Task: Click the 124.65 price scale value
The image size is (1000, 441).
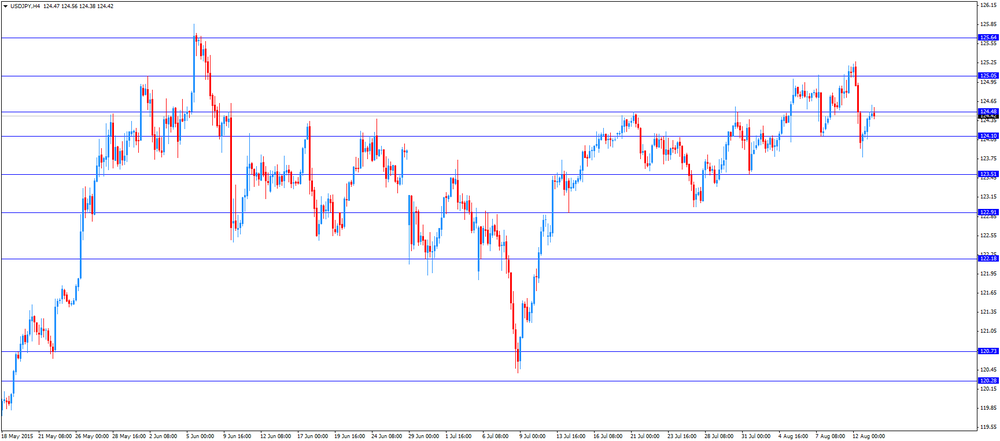Action: 989,101
